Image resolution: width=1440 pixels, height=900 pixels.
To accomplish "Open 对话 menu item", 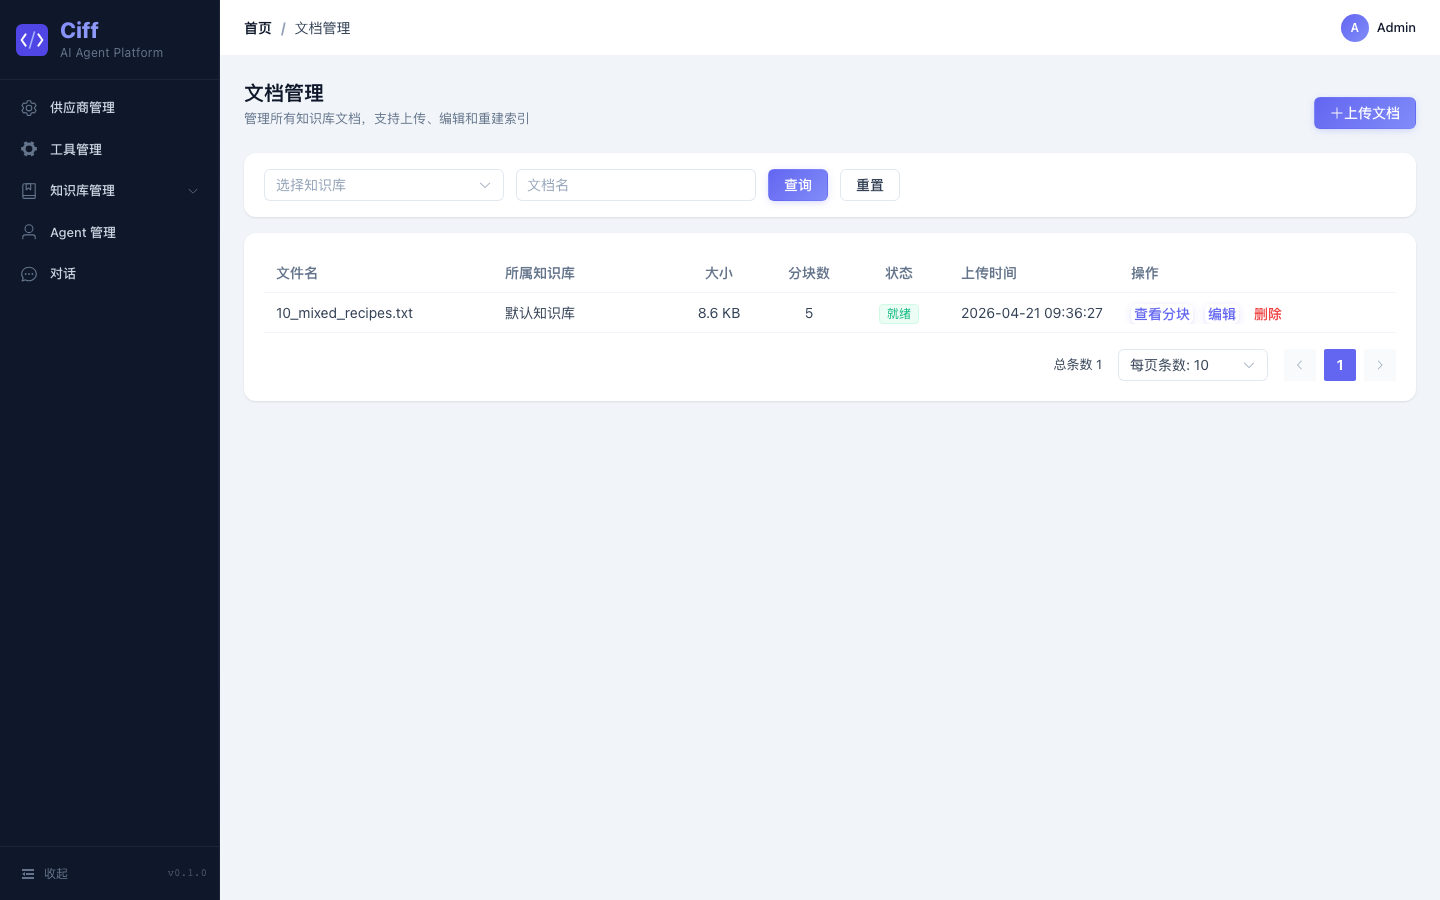I will pos(110,274).
